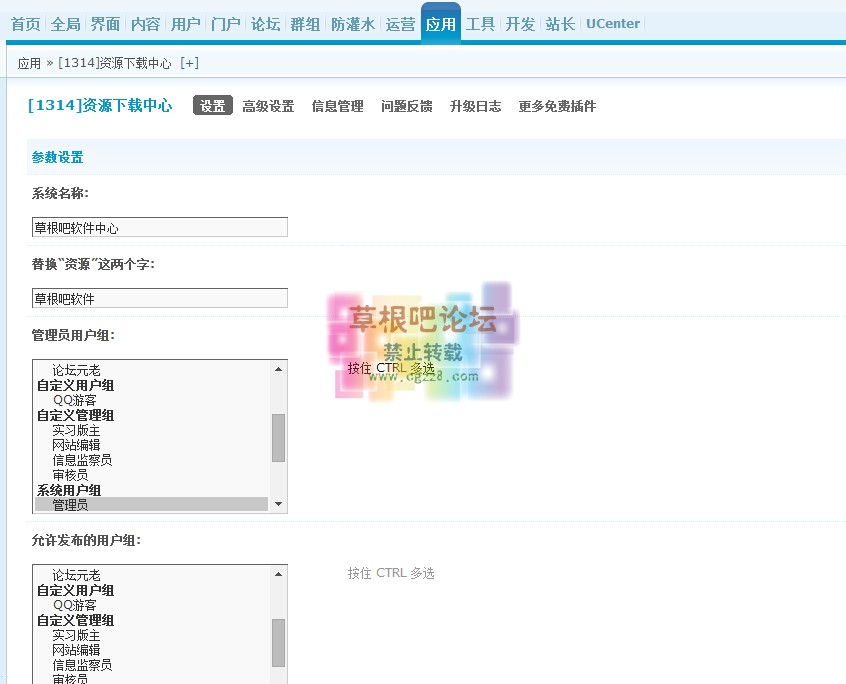Open the 工具 navigation tab
Viewport: 846px width, 684px height.
coord(480,24)
